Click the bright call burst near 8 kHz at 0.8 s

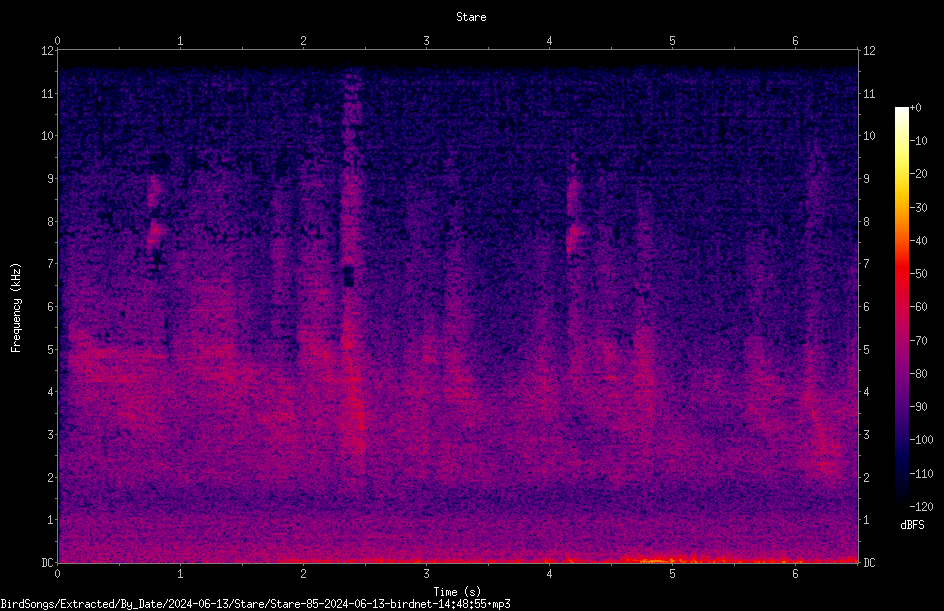(x=155, y=229)
